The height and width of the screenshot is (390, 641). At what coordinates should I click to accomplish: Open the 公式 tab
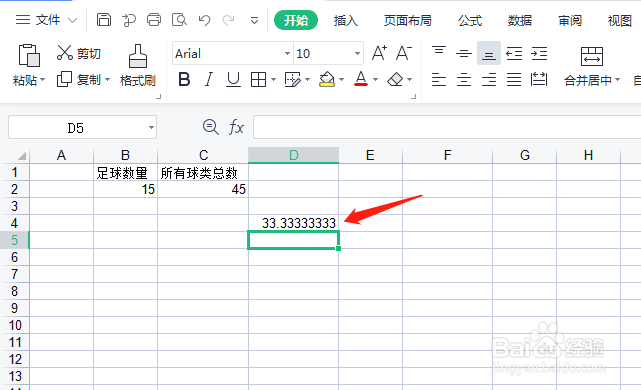point(470,20)
